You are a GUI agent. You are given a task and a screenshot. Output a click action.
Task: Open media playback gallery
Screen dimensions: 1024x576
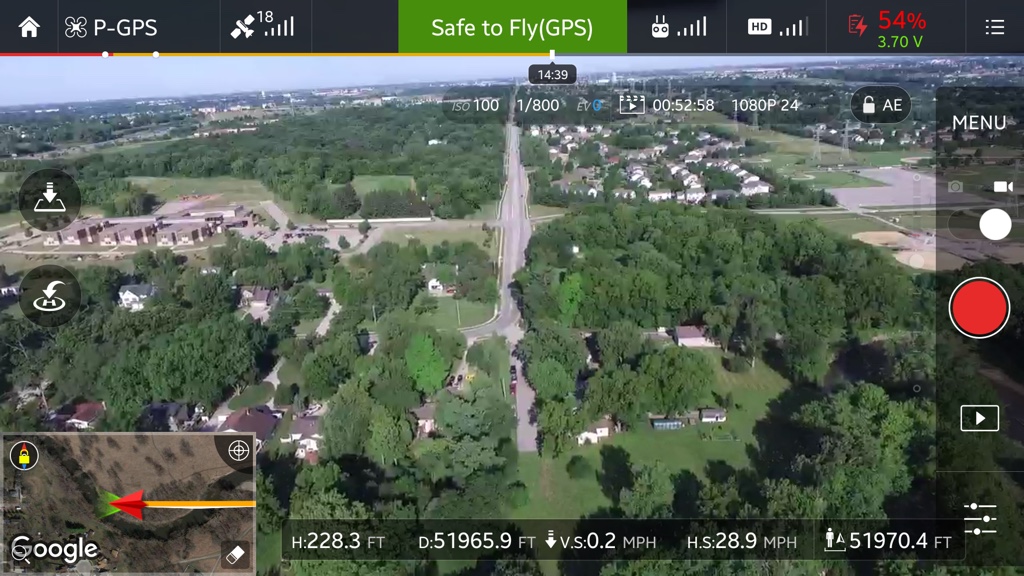click(979, 418)
